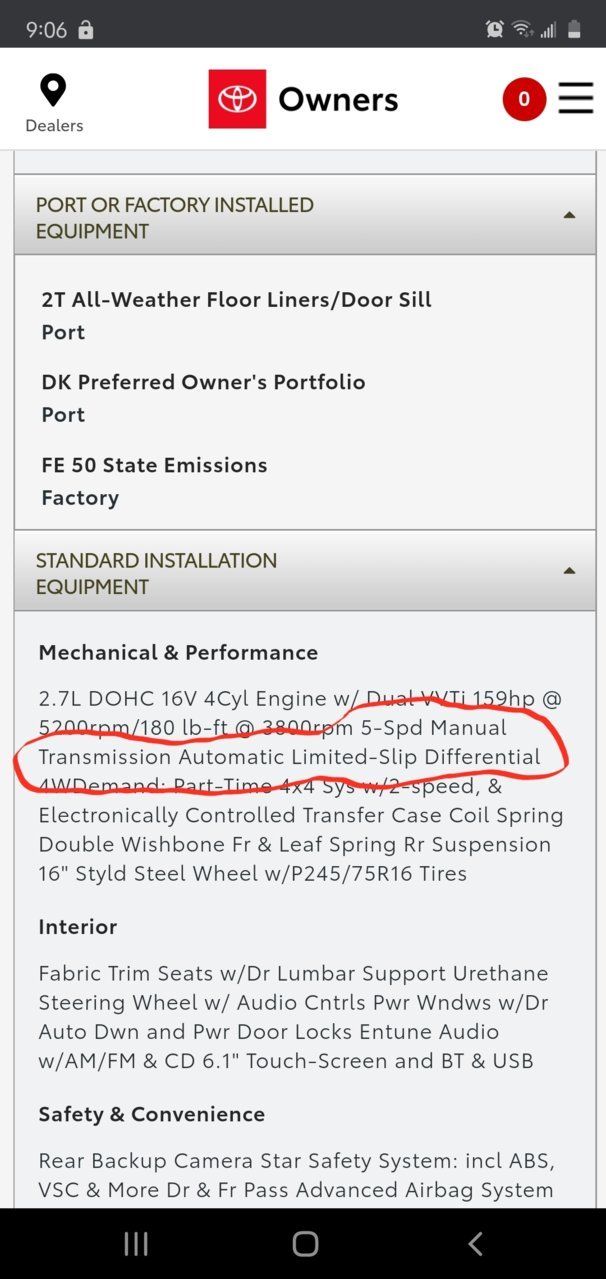
Task: Tap the alarm icon in status bar
Action: pos(494,29)
